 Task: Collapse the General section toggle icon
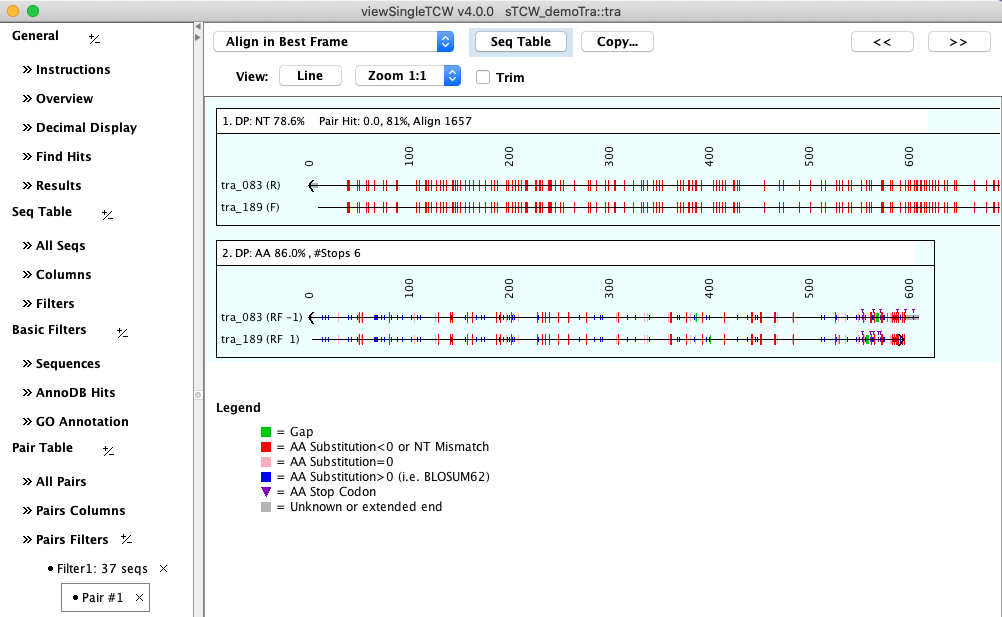click(x=94, y=39)
